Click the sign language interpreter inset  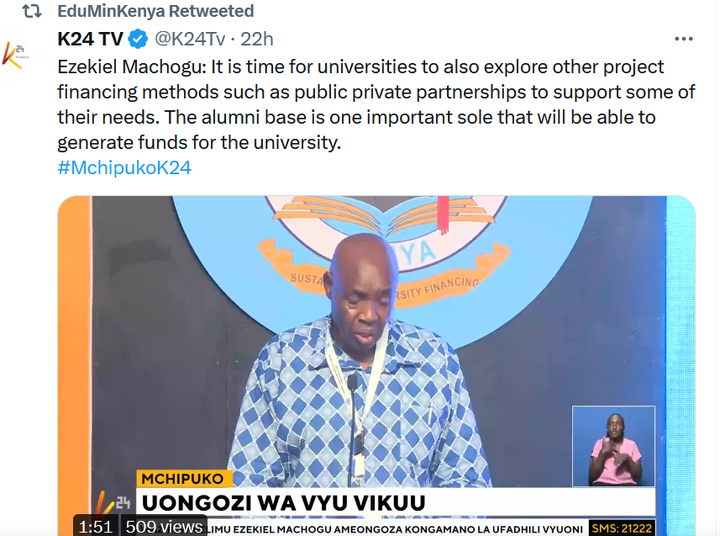coord(613,446)
